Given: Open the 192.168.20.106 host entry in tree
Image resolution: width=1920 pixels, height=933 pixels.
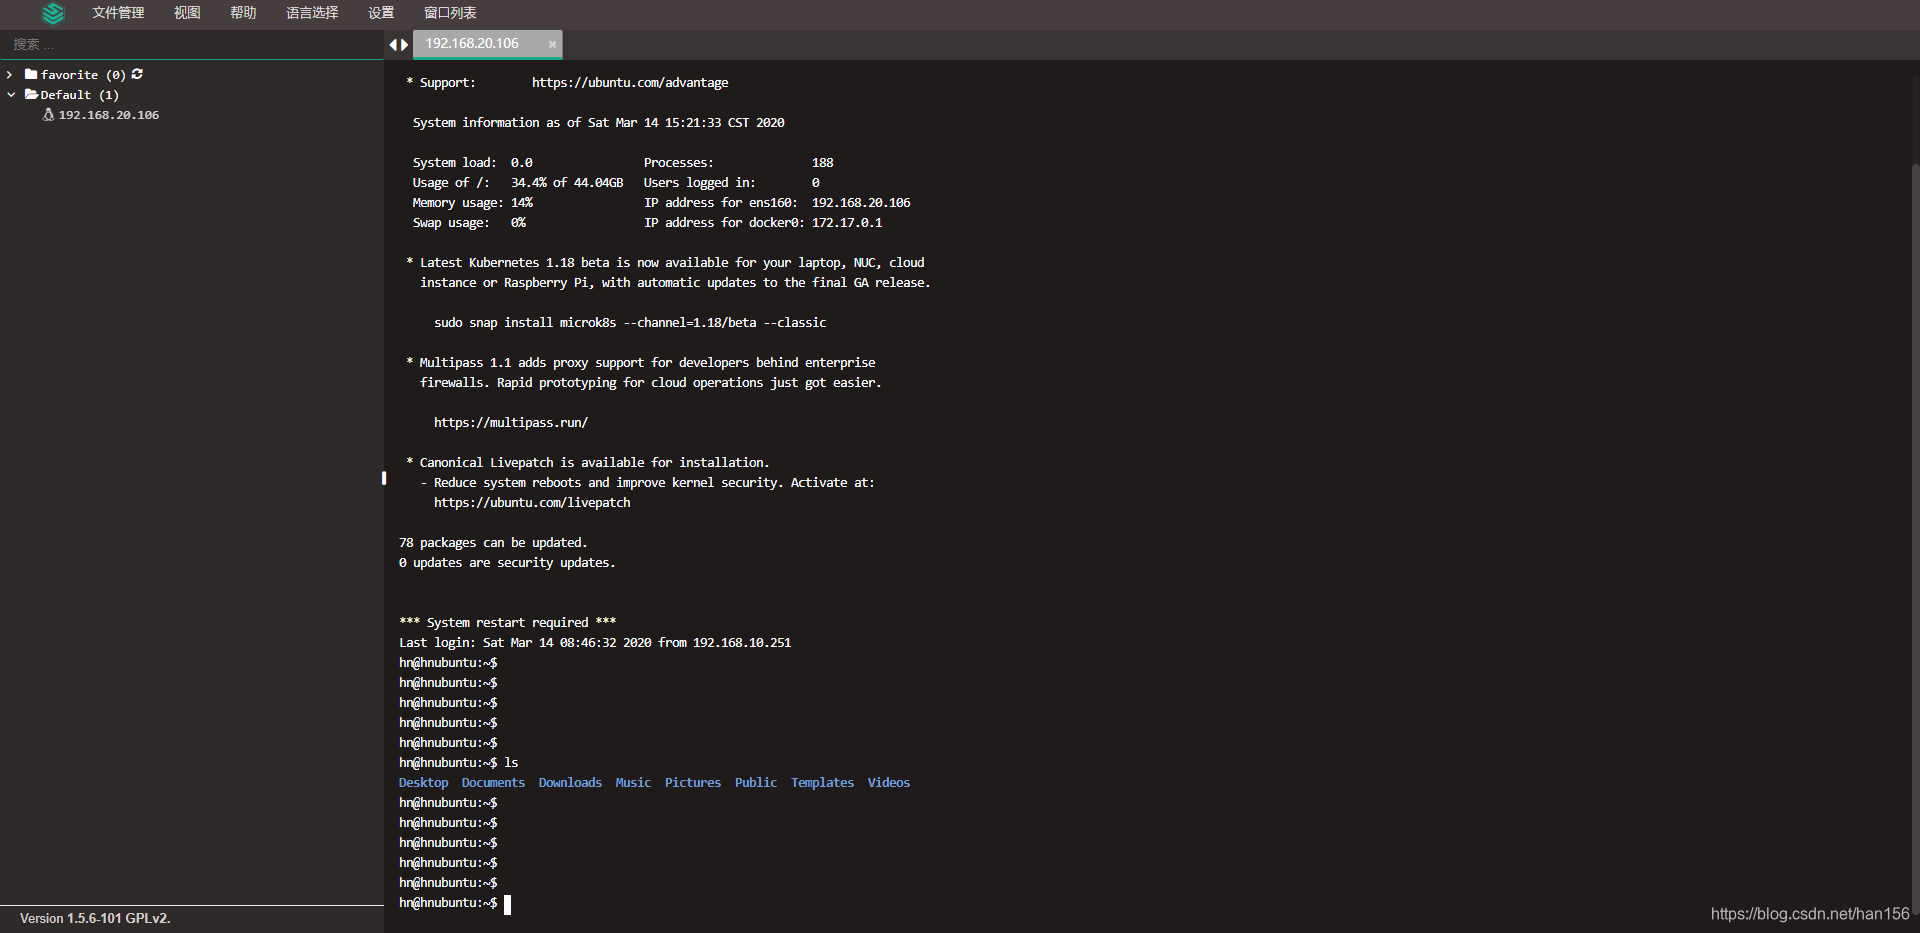Looking at the screenshot, I should pos(108,115).
